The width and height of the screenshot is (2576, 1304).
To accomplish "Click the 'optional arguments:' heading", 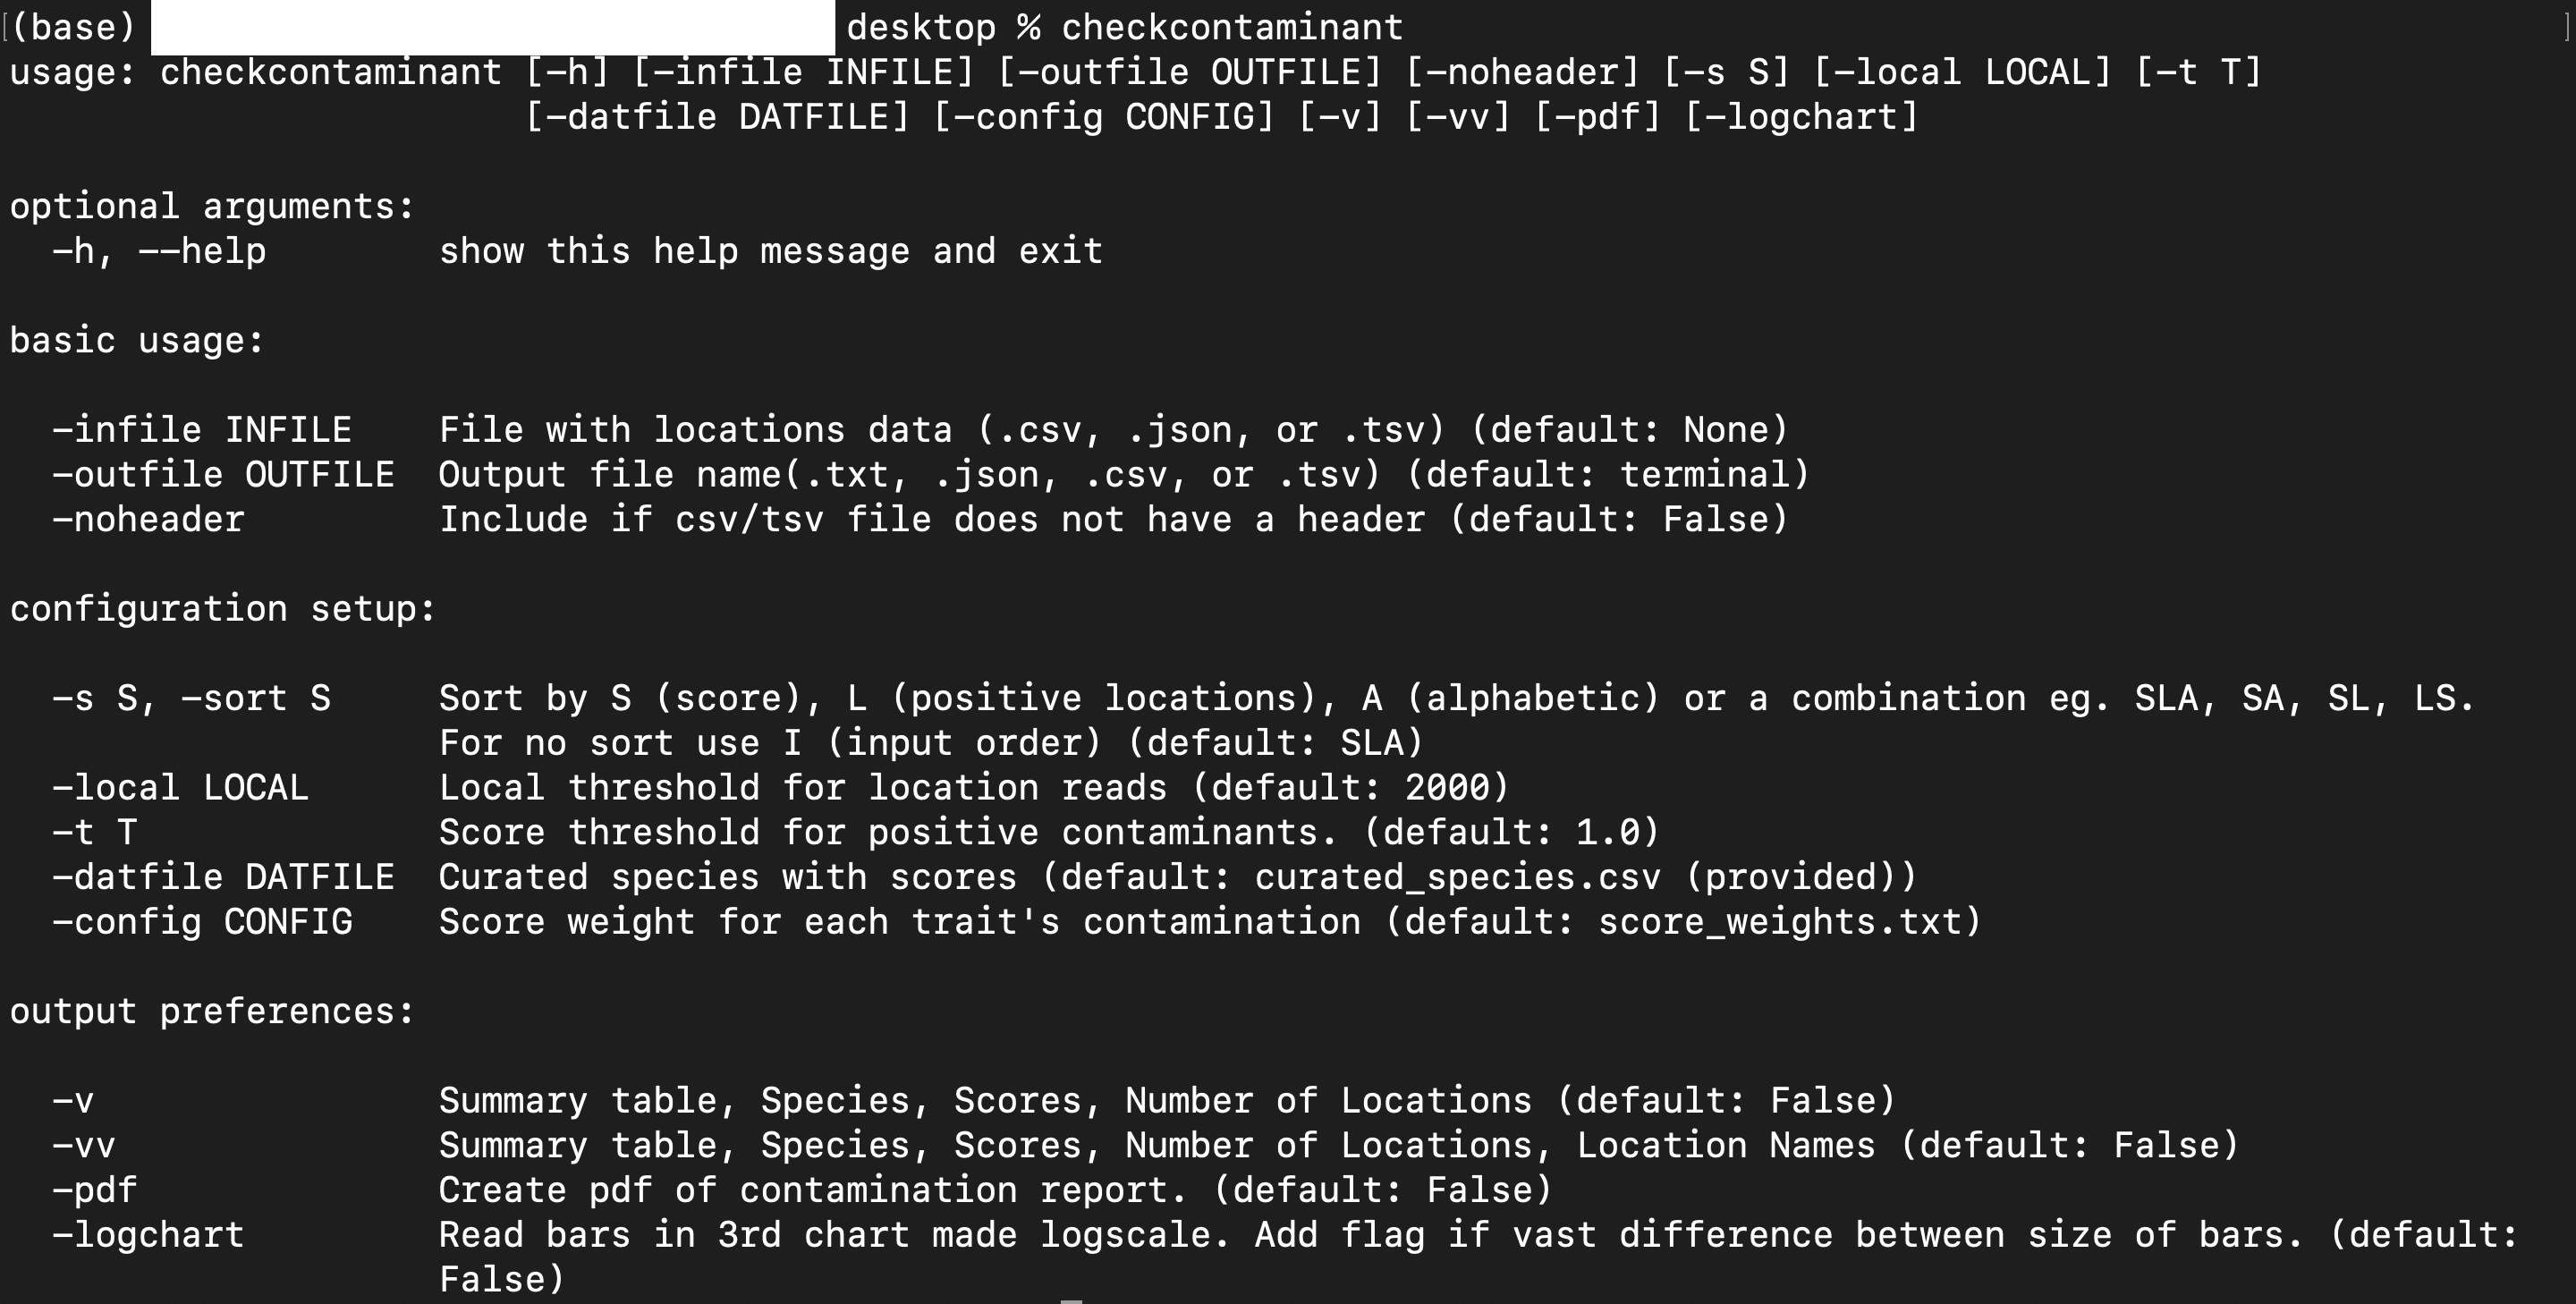I will pyautogui.click(x=212, y=207).
